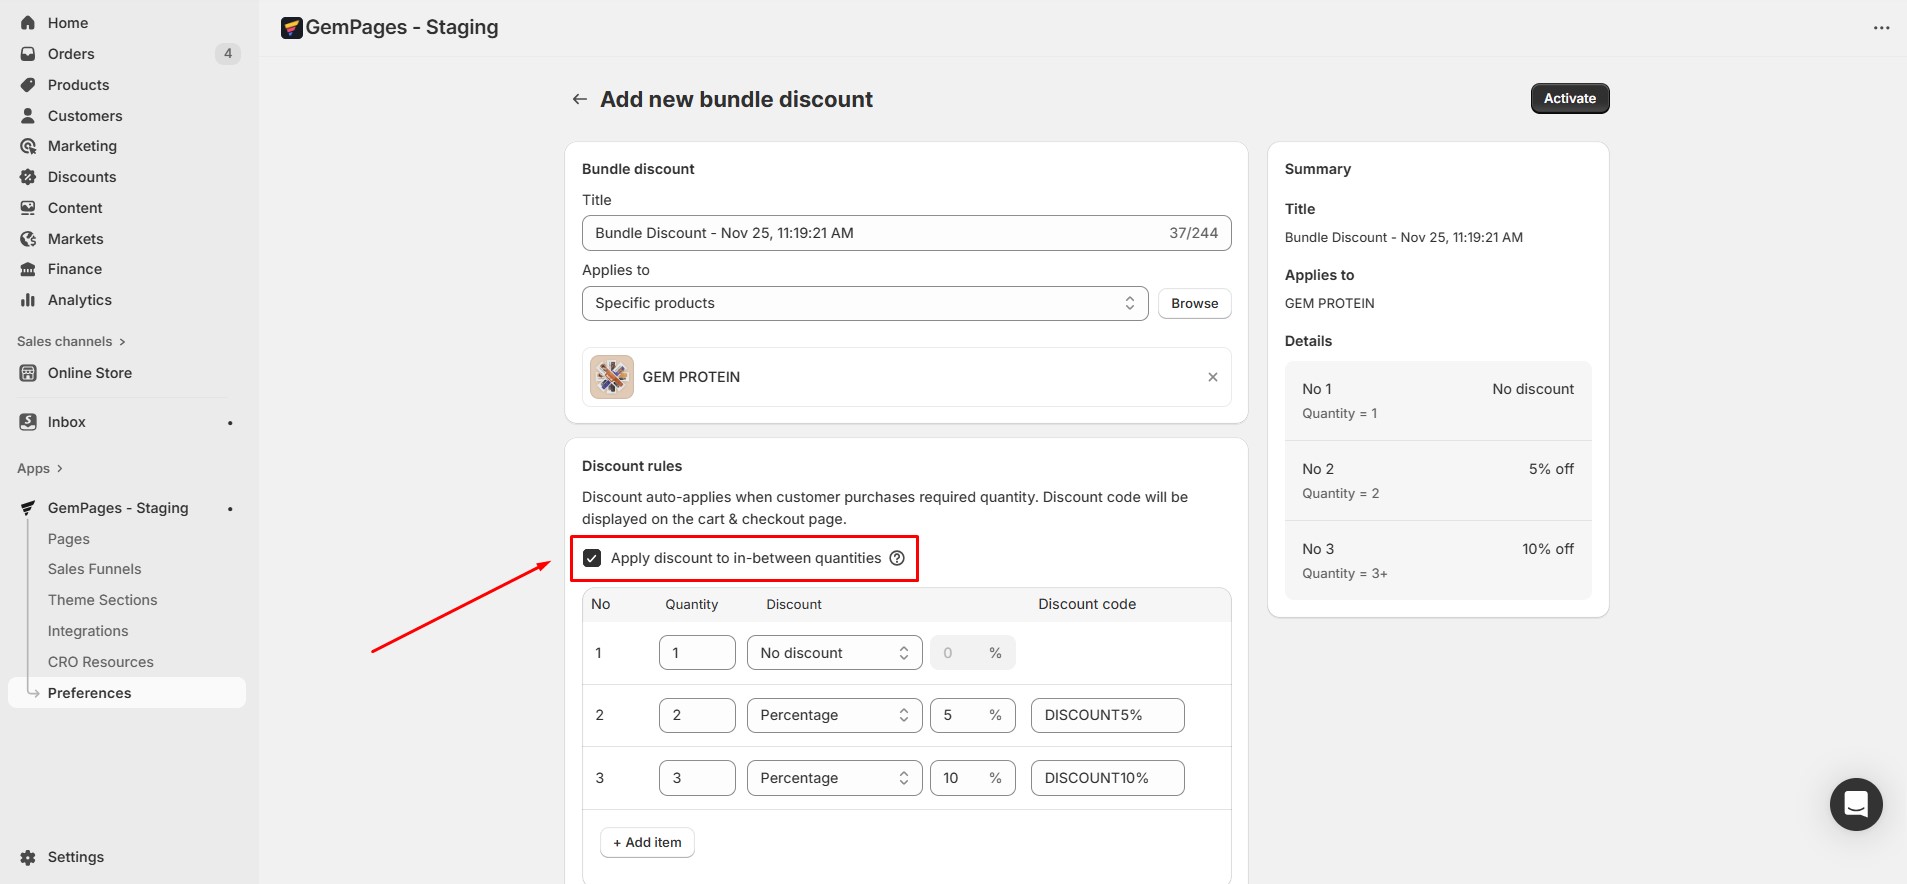Open No discount type dropdown in row 1

click(834, 653)
